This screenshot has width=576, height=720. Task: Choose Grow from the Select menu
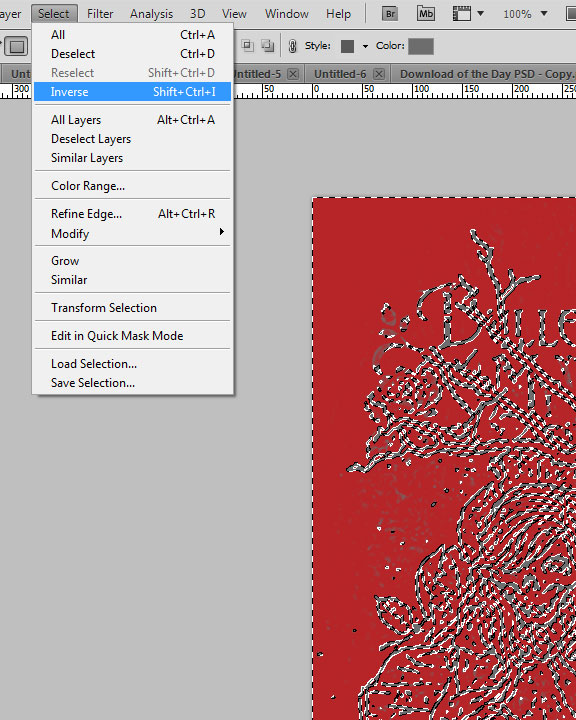[x=132, y=261]
